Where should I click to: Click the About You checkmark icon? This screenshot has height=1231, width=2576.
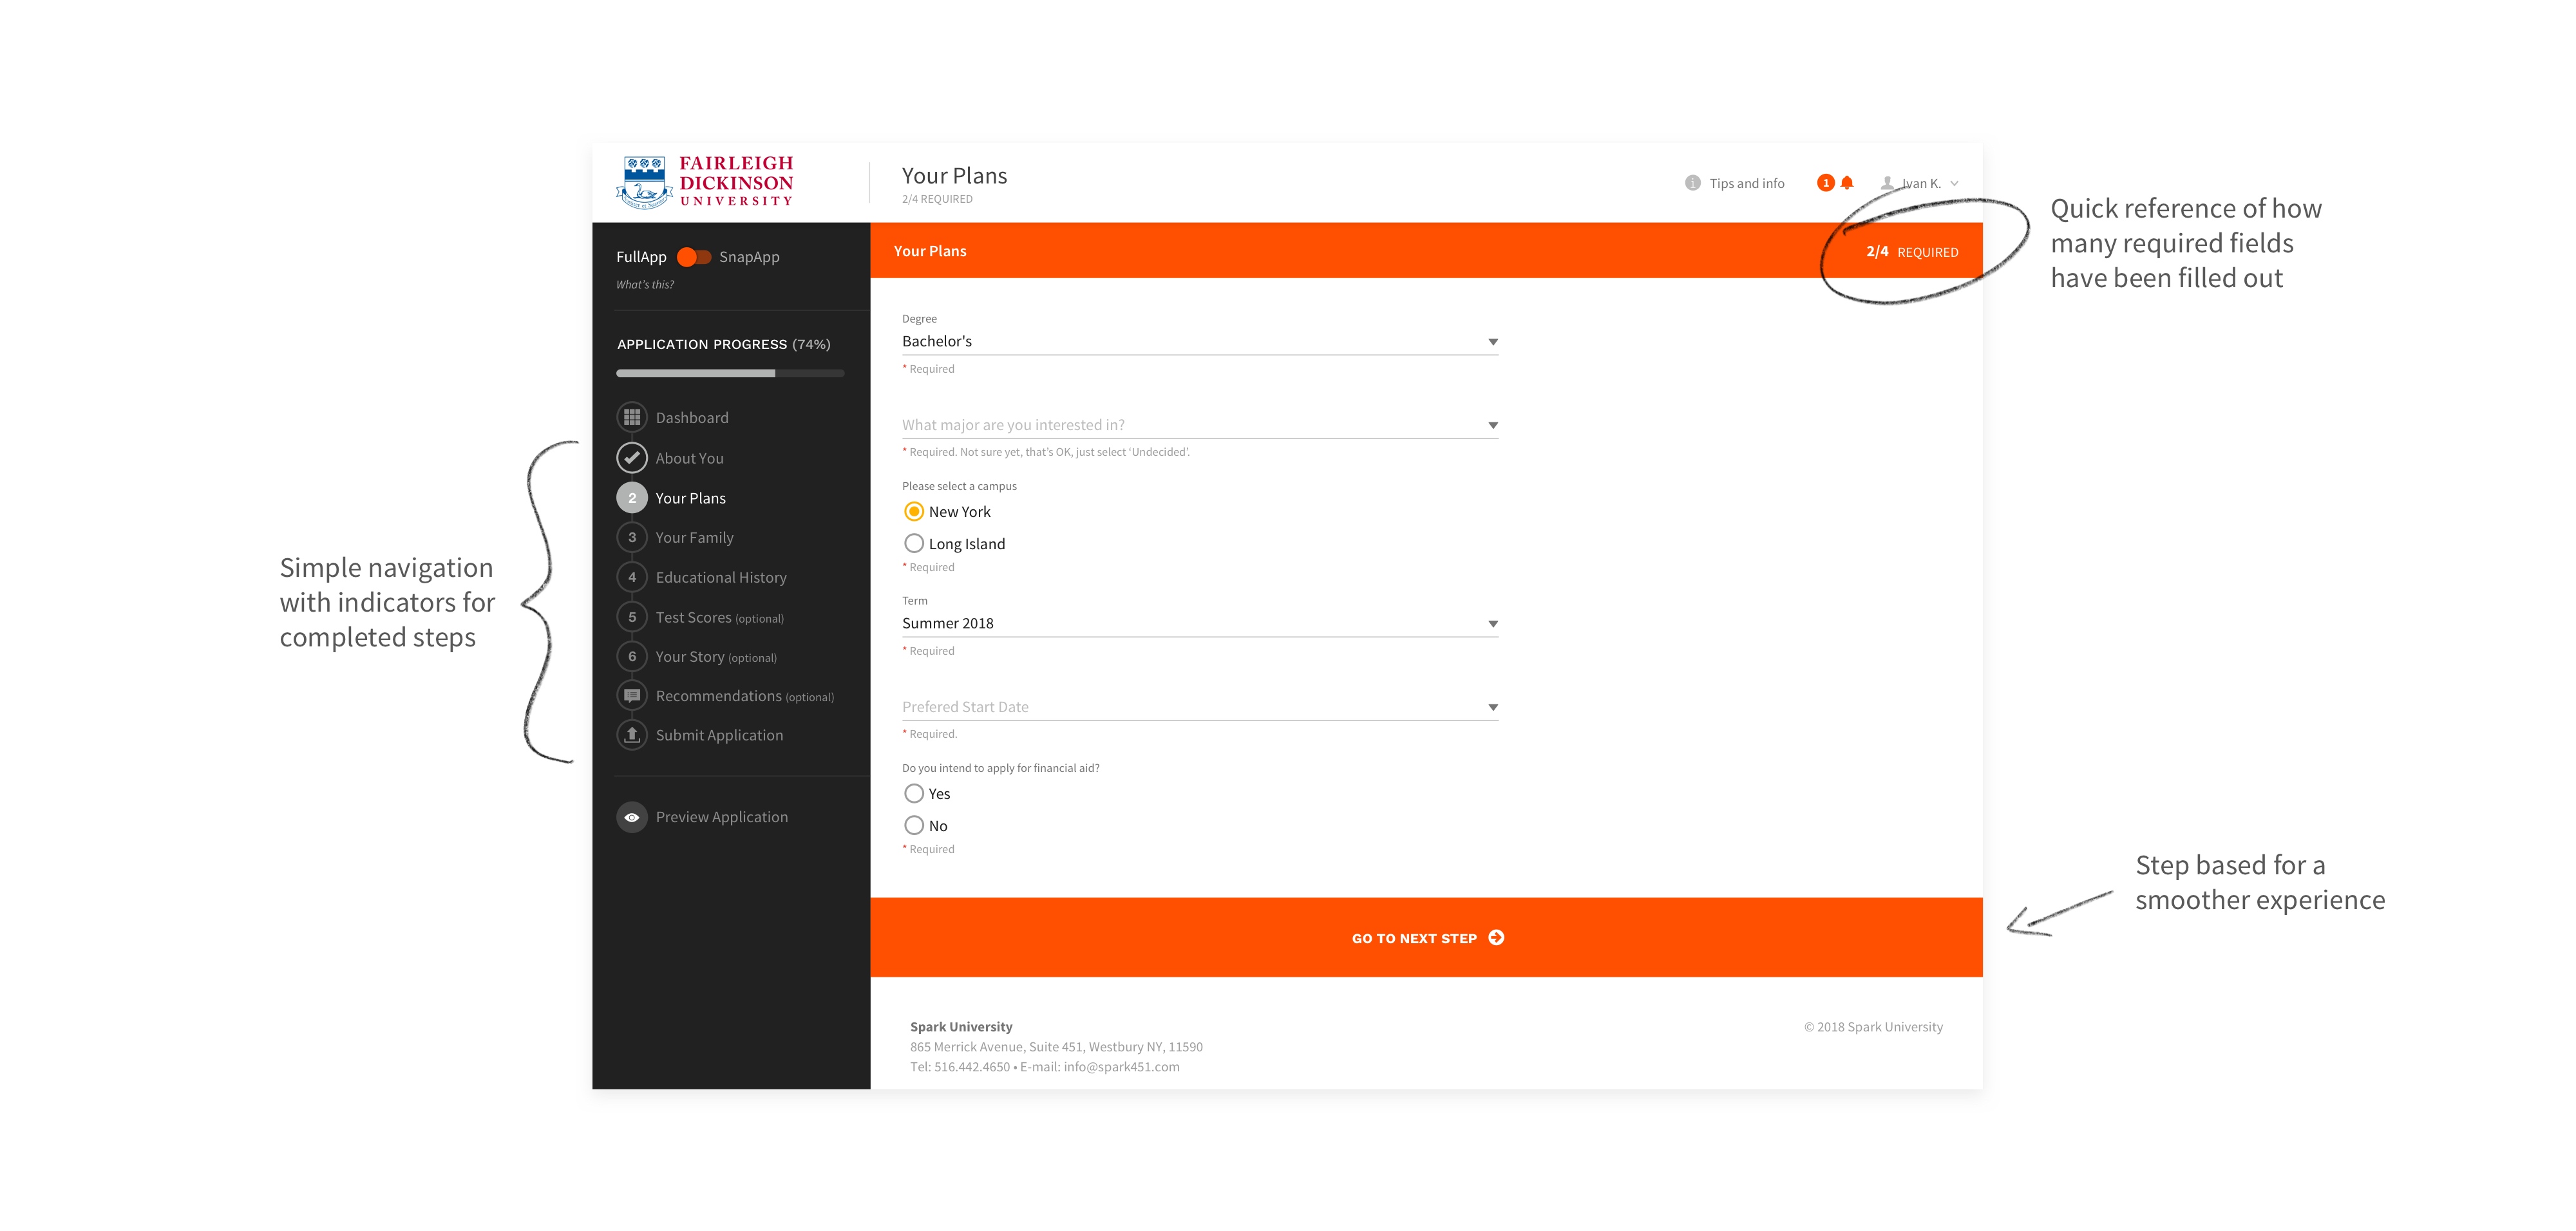(x=632, y=458)
